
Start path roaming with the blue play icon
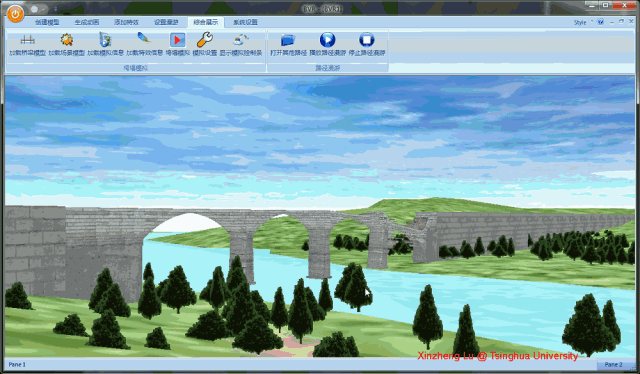(x=327, y=40)
